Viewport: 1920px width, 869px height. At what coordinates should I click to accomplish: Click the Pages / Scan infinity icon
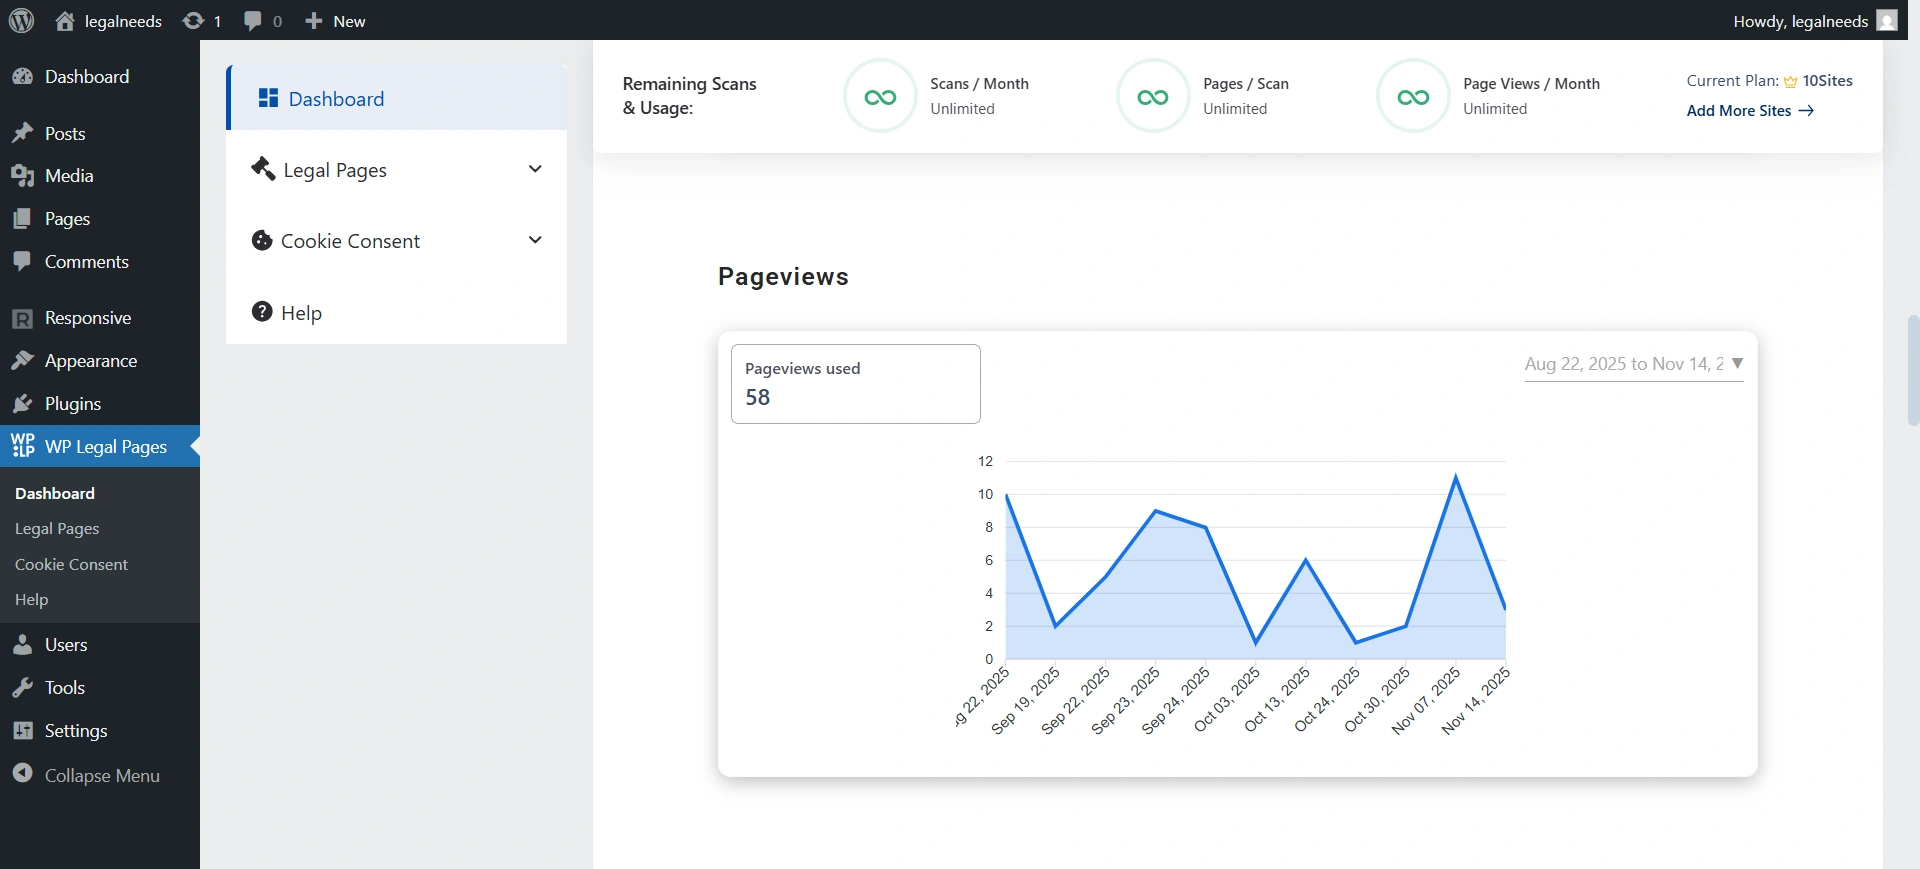1153,97
